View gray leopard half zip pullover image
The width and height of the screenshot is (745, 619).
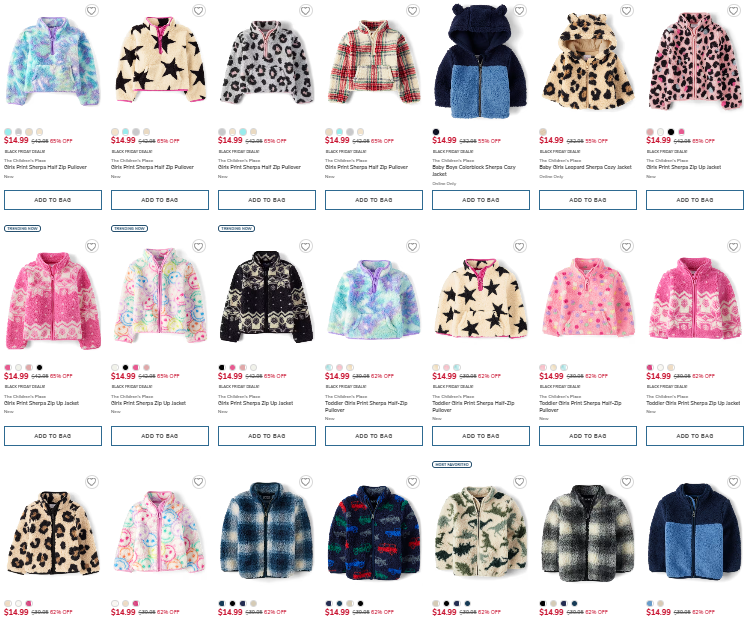coord(267,62)
